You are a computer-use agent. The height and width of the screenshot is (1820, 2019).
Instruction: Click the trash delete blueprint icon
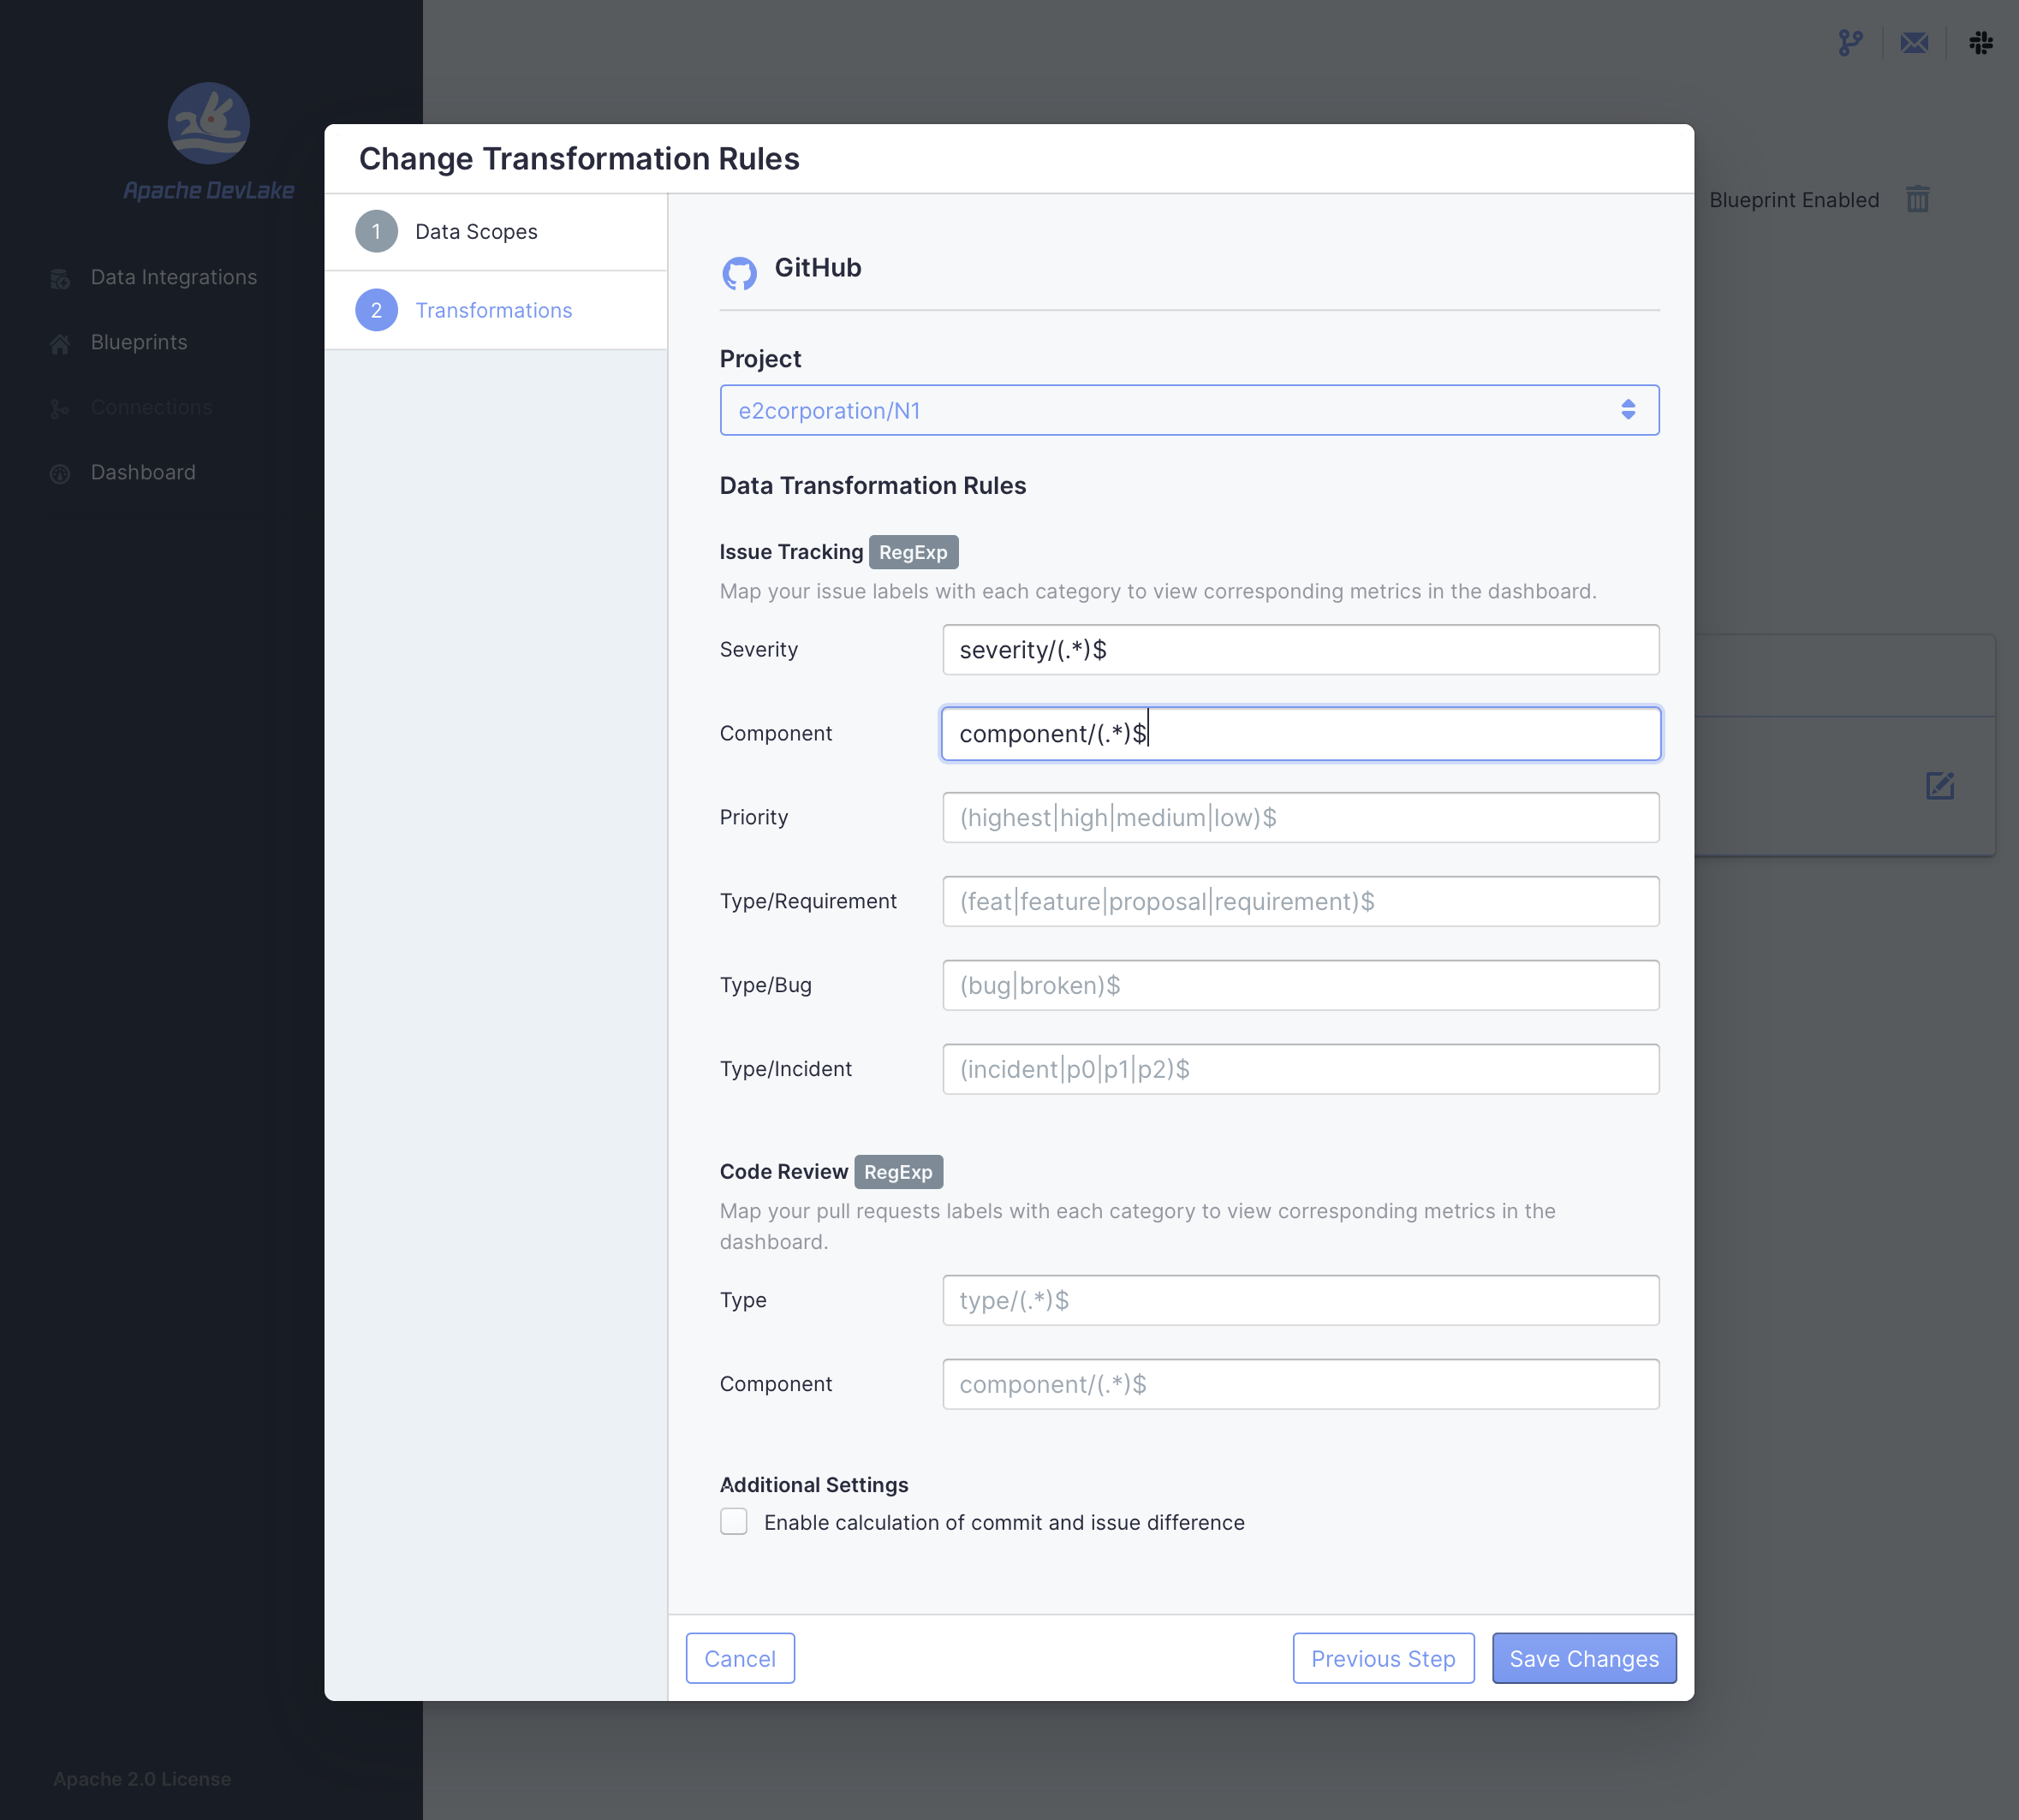pyautogui.click(x=1917, y=199)
